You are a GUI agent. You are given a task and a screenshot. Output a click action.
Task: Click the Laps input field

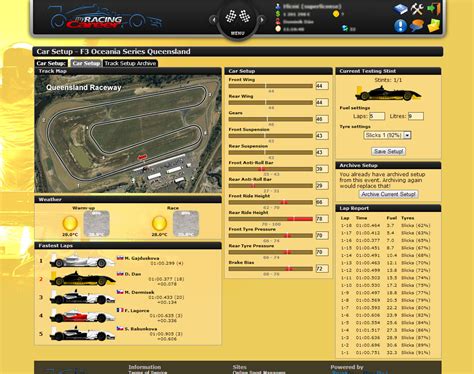pyautogui.click(x=377, y=116)
